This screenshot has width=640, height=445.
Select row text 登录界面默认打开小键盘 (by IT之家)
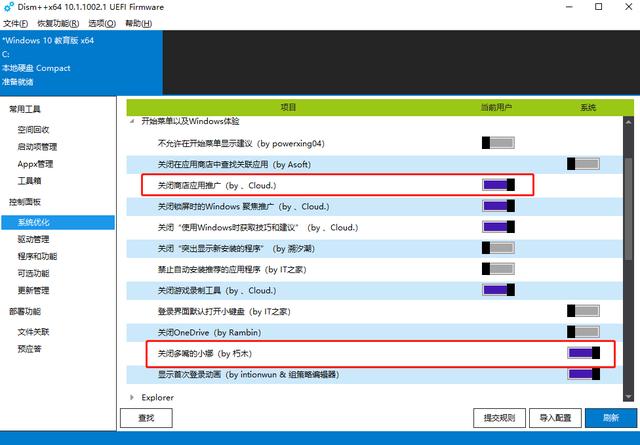[x=224, y=312]
